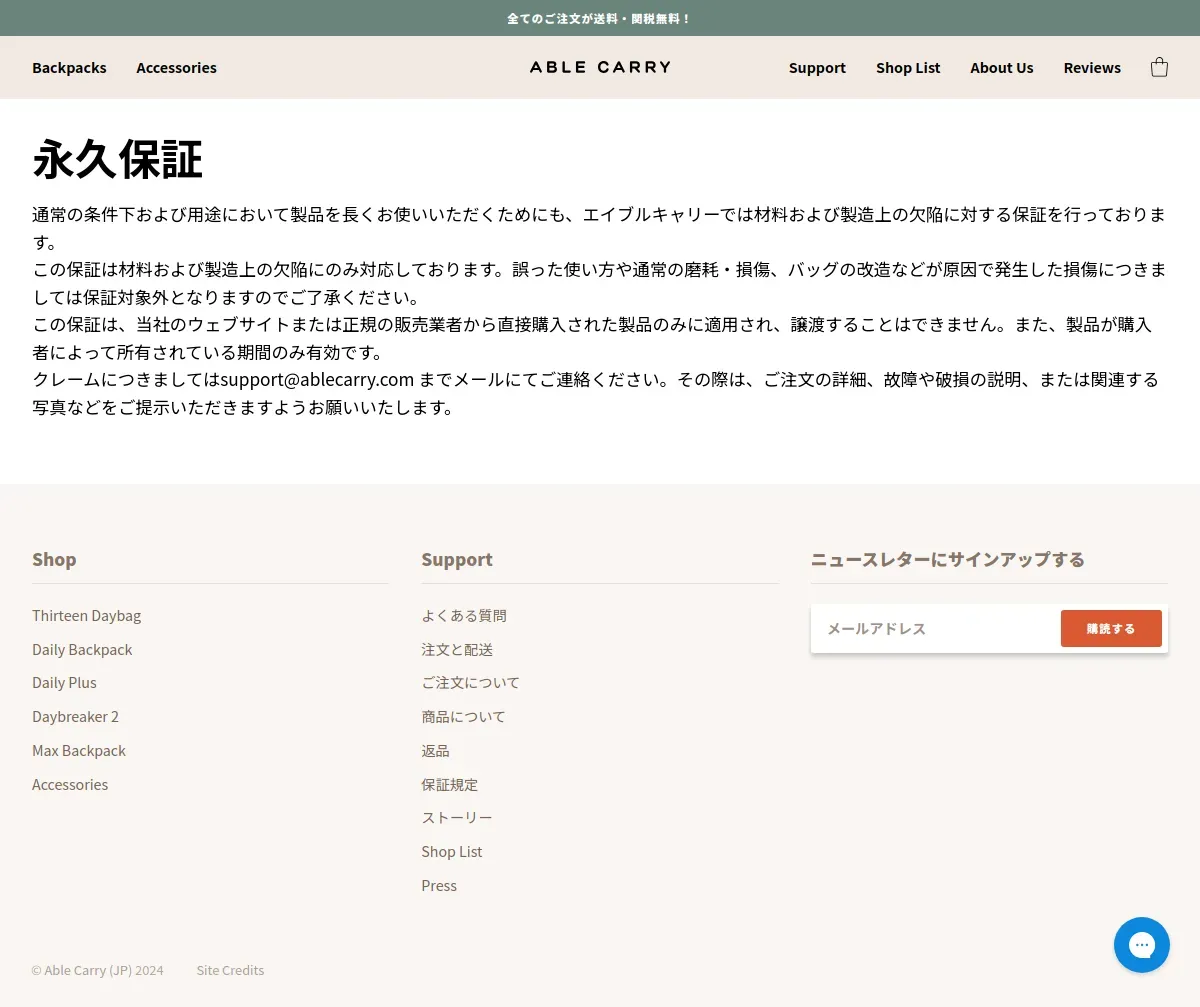This screenshot has height=1007, width=1200.
Task: Open Thirteen Daybag footer link
Action: [86, 616]
